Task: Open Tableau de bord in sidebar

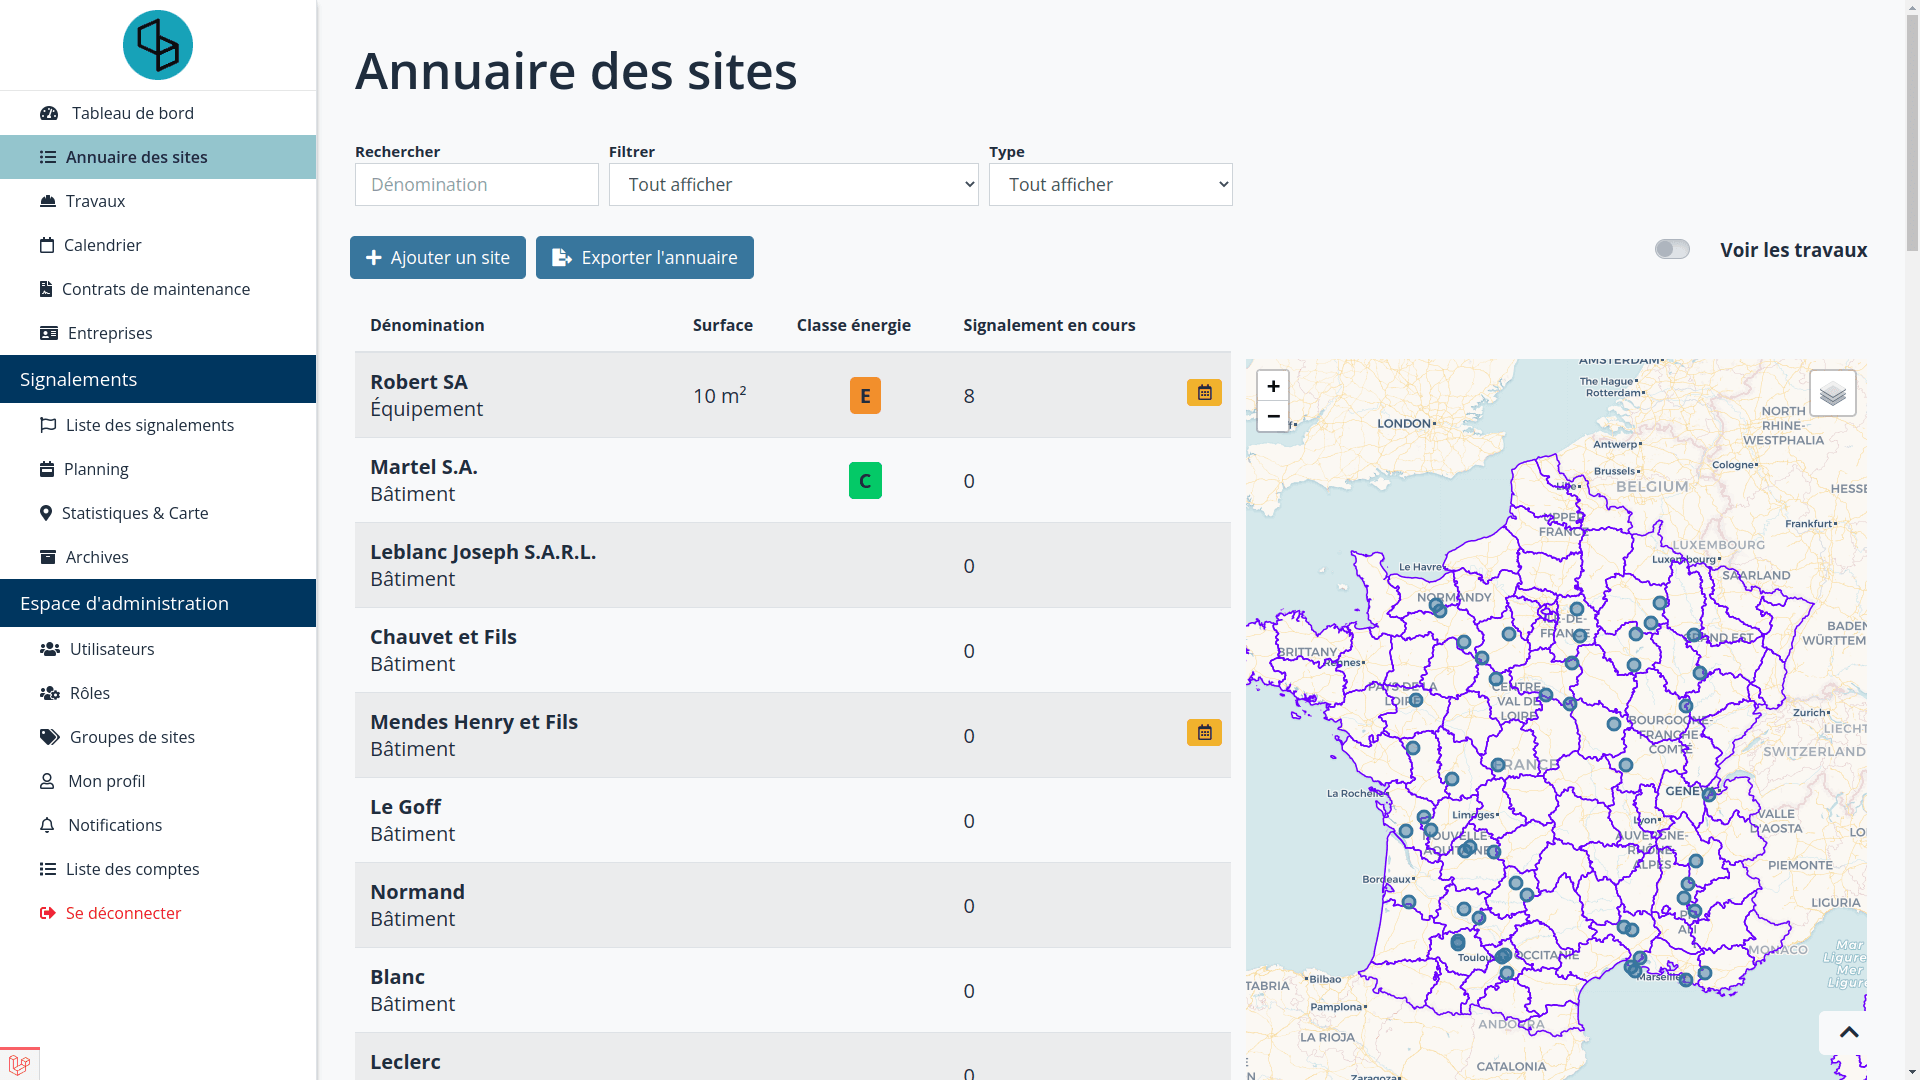Action: click(132, 113)
